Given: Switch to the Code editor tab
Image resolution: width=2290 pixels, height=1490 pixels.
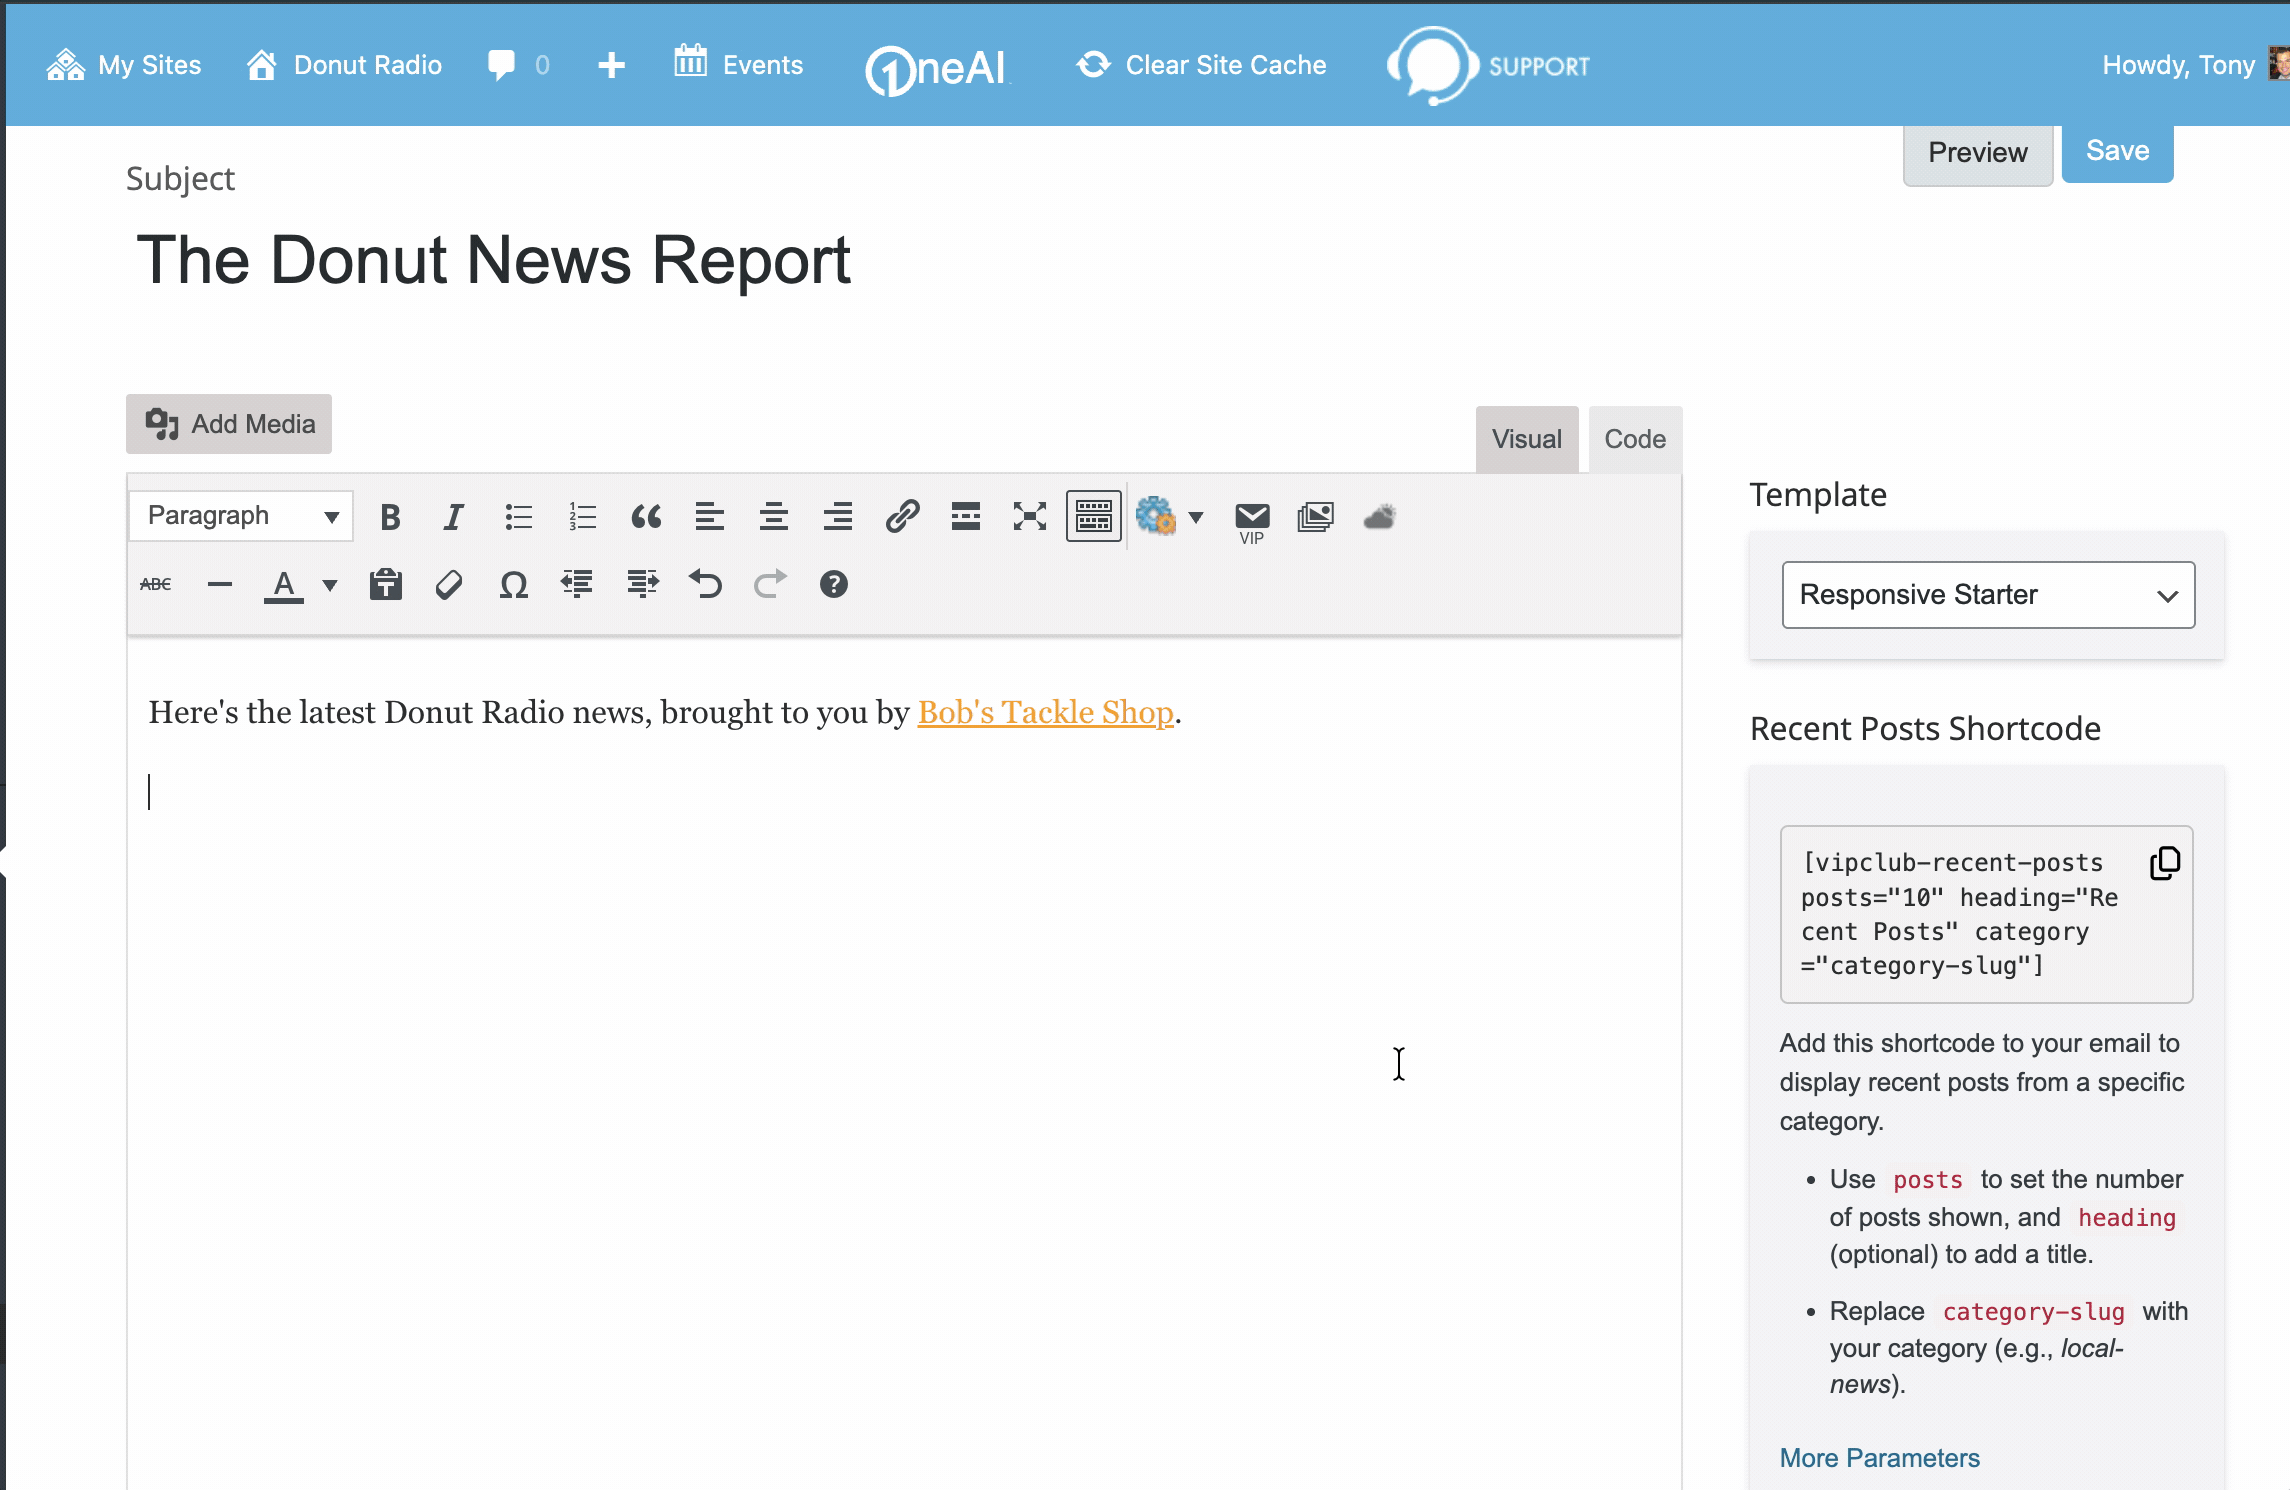Looking at the screenshot, I should coord(1634,439).
